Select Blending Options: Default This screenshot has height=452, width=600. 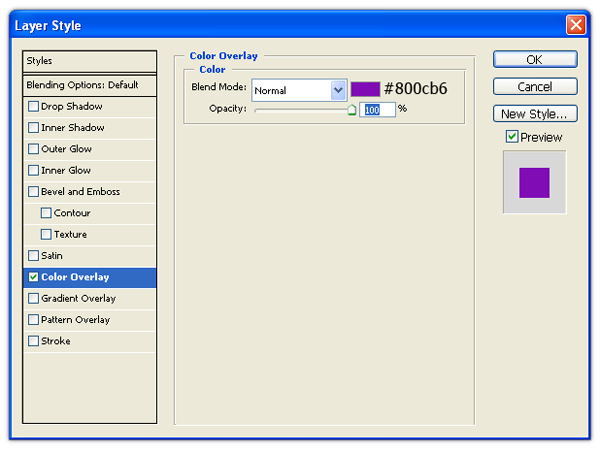90,85
